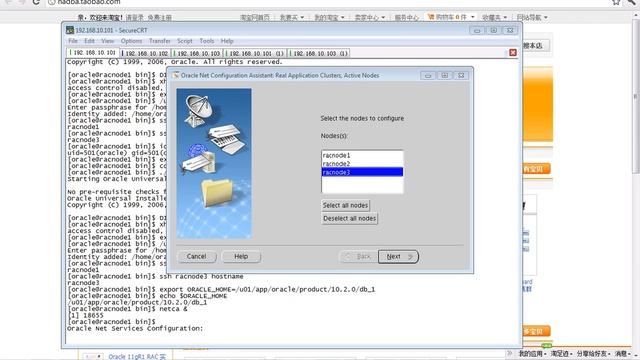Image resolution: width=640 pixels, height=360 pixels.
Task: Cancel the Net Configuration Assistant dialog
Action: (196, 256)
